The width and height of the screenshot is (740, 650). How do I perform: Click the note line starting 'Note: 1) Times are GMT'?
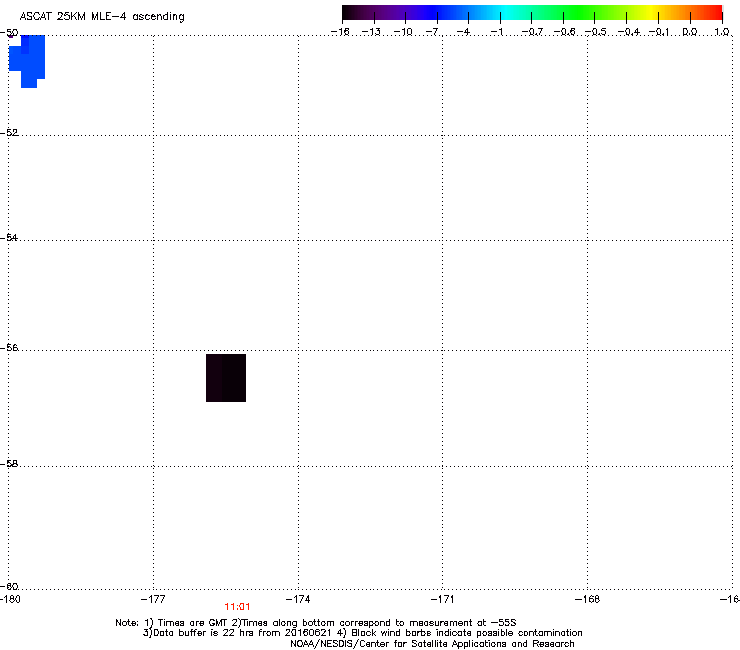[316, 623]
